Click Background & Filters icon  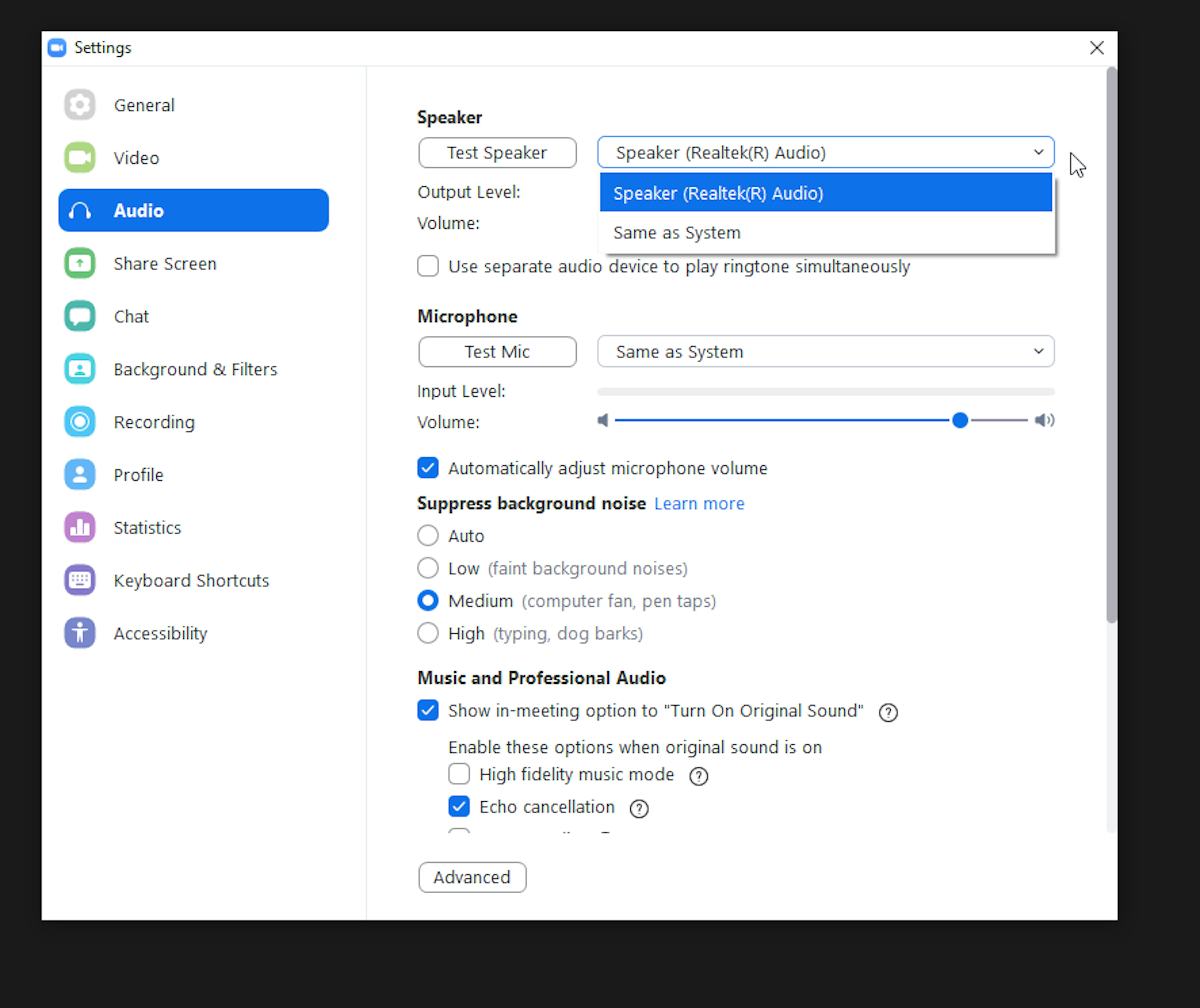80,369
